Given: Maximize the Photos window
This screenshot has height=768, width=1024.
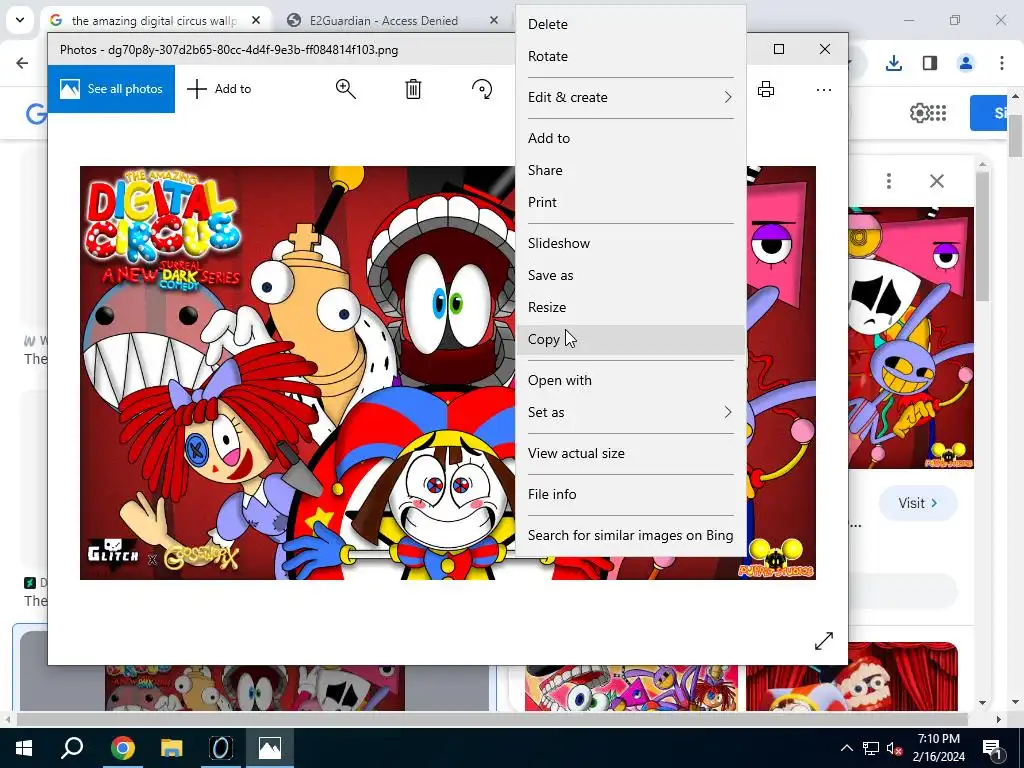Looking at the screenshot, I should click(x=778, y=49).
